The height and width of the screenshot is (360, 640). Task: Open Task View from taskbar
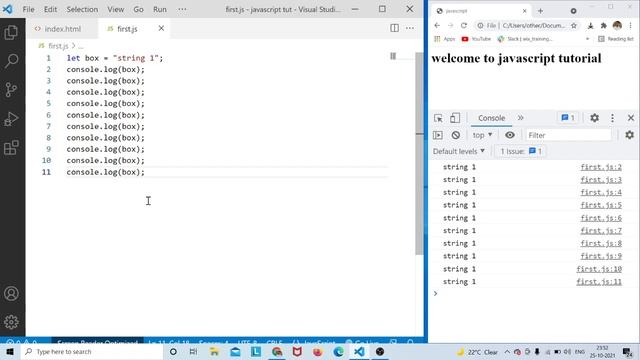click(x=193, y=351)
